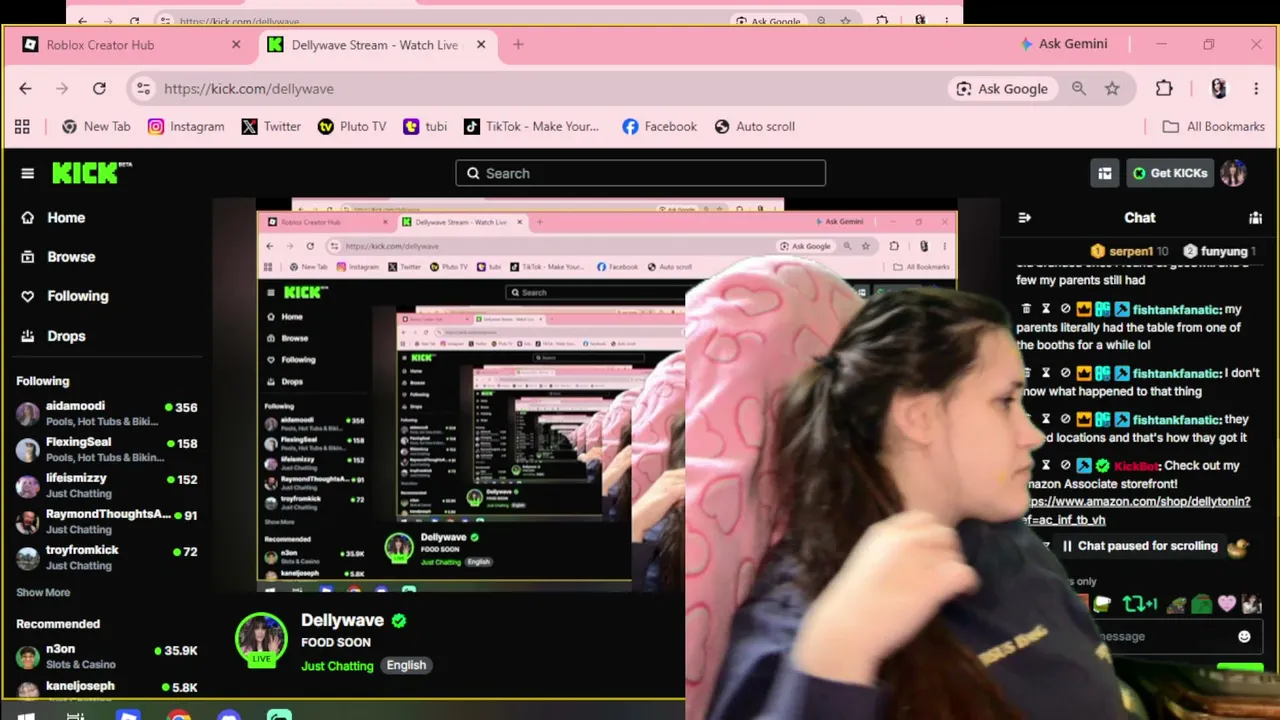
Task: Open the Kick user profile avatar menu
Action: pyautogui.click(x=1234, y=173)
